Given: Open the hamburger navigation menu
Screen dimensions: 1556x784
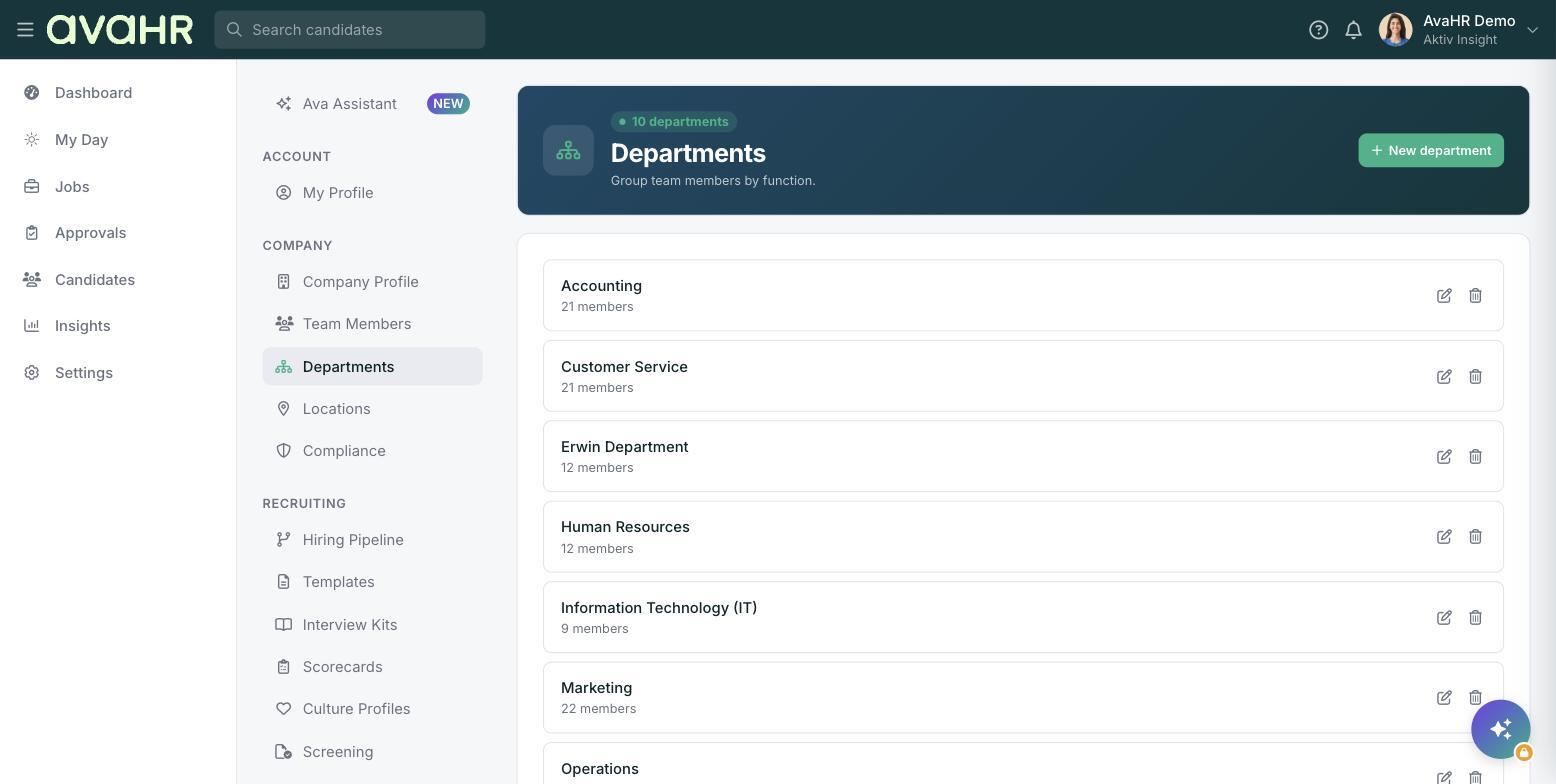Looking at the screenshot, I should 25,30.
